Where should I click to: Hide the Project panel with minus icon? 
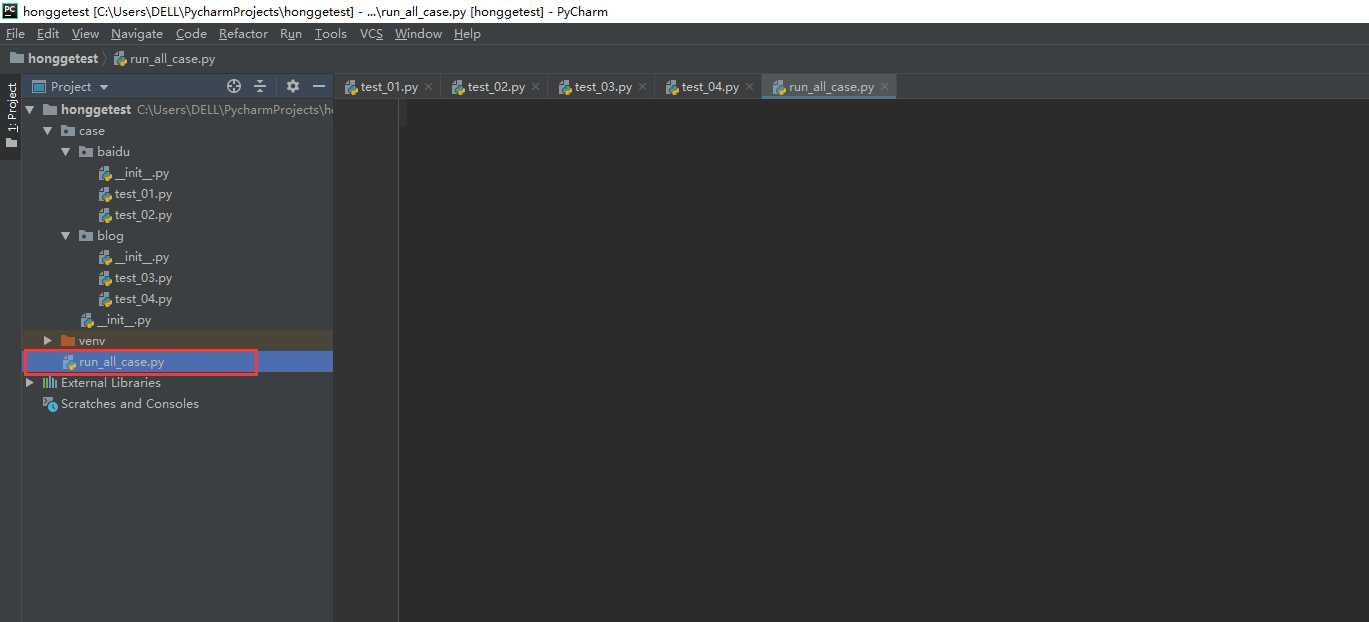(x=319, y=86)
